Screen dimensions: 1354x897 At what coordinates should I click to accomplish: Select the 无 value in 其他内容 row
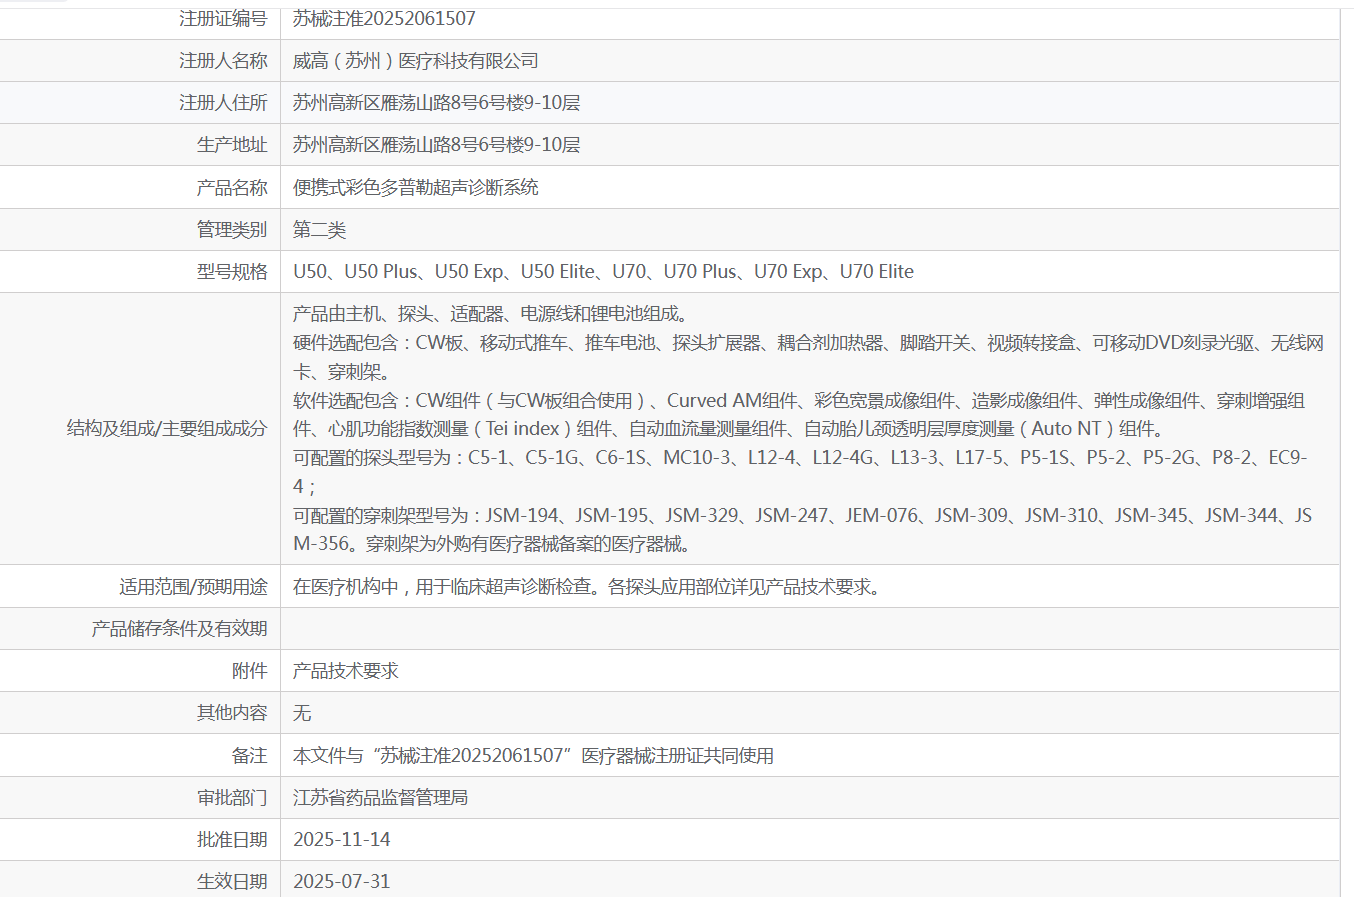tap(302, 713)
